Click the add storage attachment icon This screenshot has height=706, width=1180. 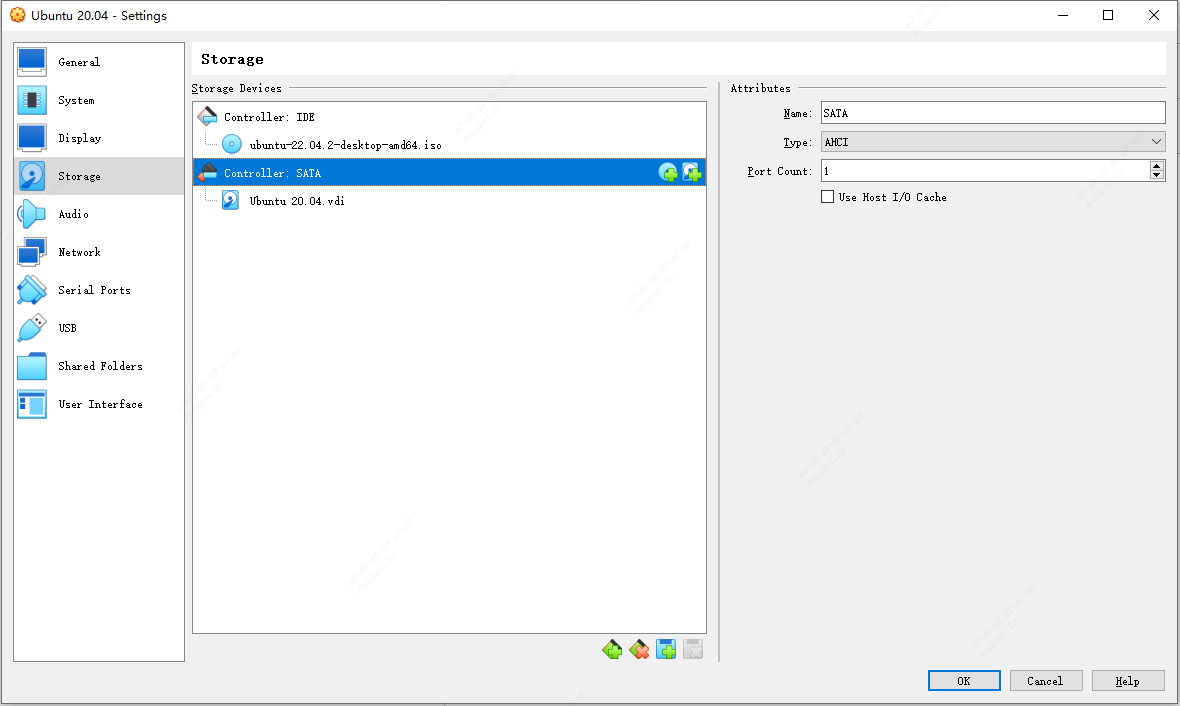click(666, 649)
